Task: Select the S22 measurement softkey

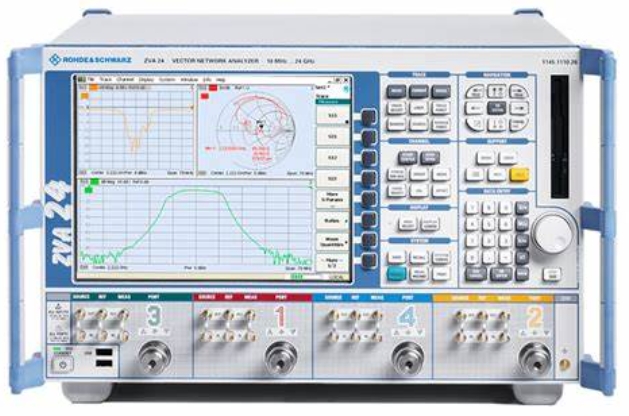Action: (333, 179)
